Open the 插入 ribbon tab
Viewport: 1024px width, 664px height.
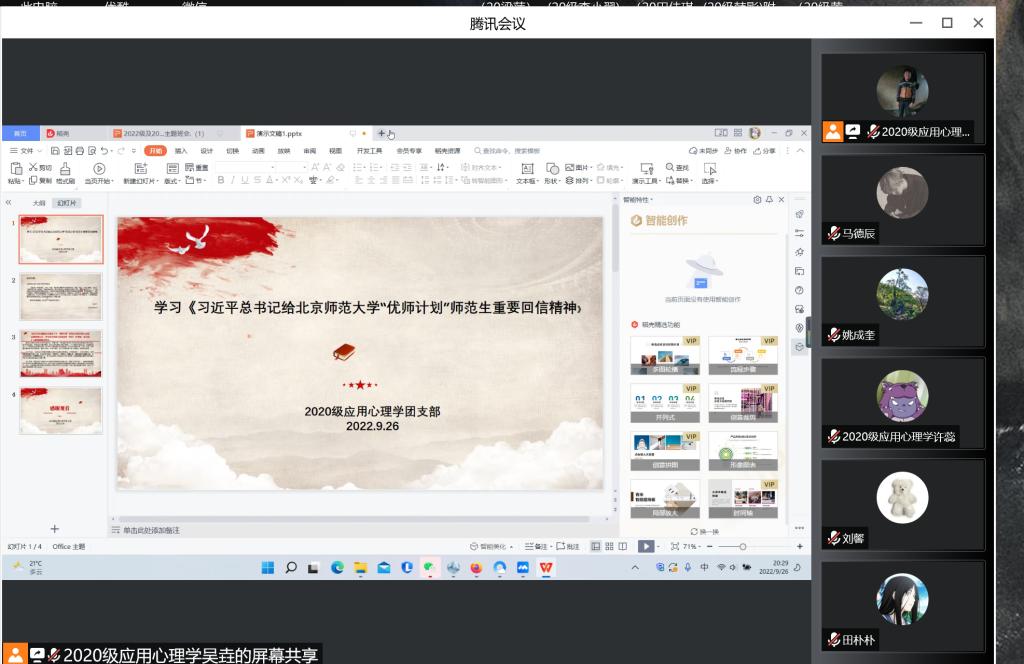pos(181,151)
